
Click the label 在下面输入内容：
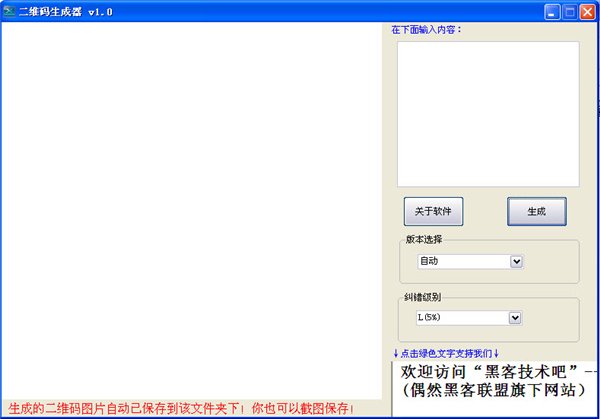pyautogui.click(x=426, y=30)
